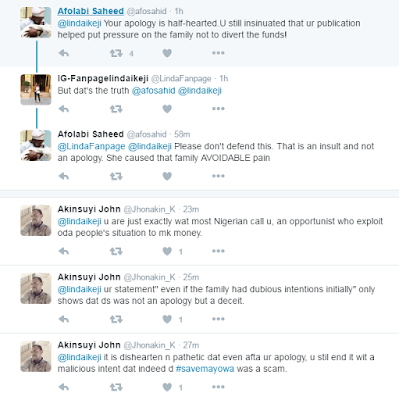Reply to the 'dubious intentions' tweet
The height and width of the screenshot is (400, 399).
click(x=64, y=319)
